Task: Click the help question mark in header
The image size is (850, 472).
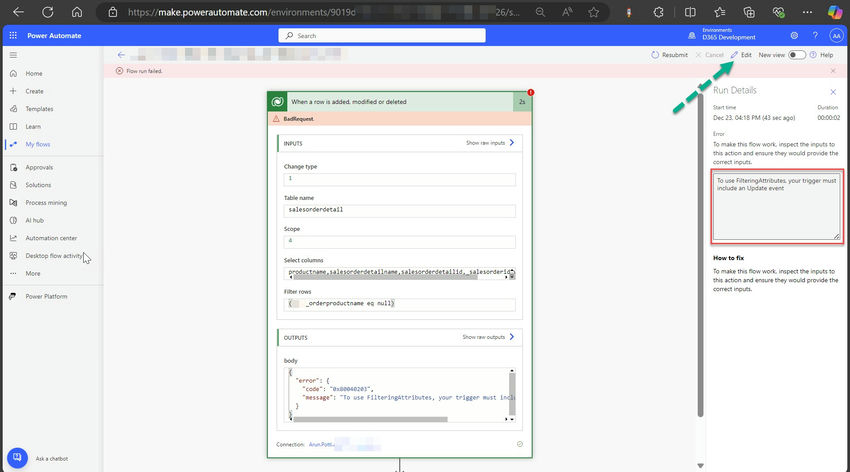Action: tap(815, 36)
